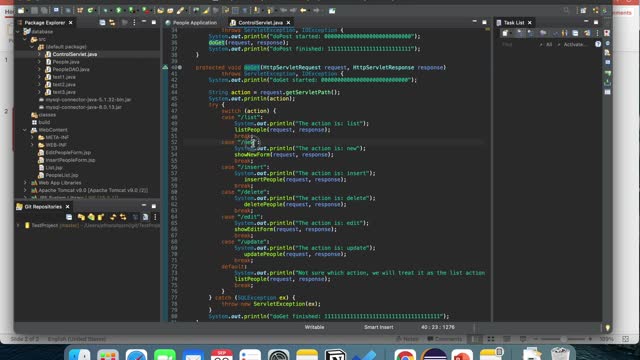This screenshot has height=360, width=640.
Task: Click the green Run button in toolbar
Action: click(x=118, y=10)
